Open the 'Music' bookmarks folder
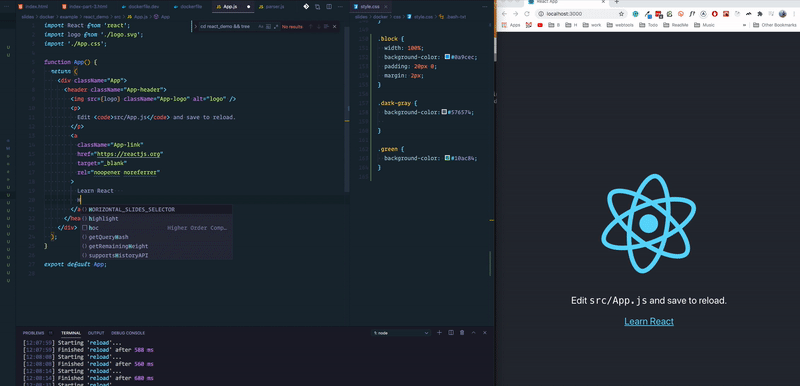The width and height of the screenshot is (800, 386). 705,25
